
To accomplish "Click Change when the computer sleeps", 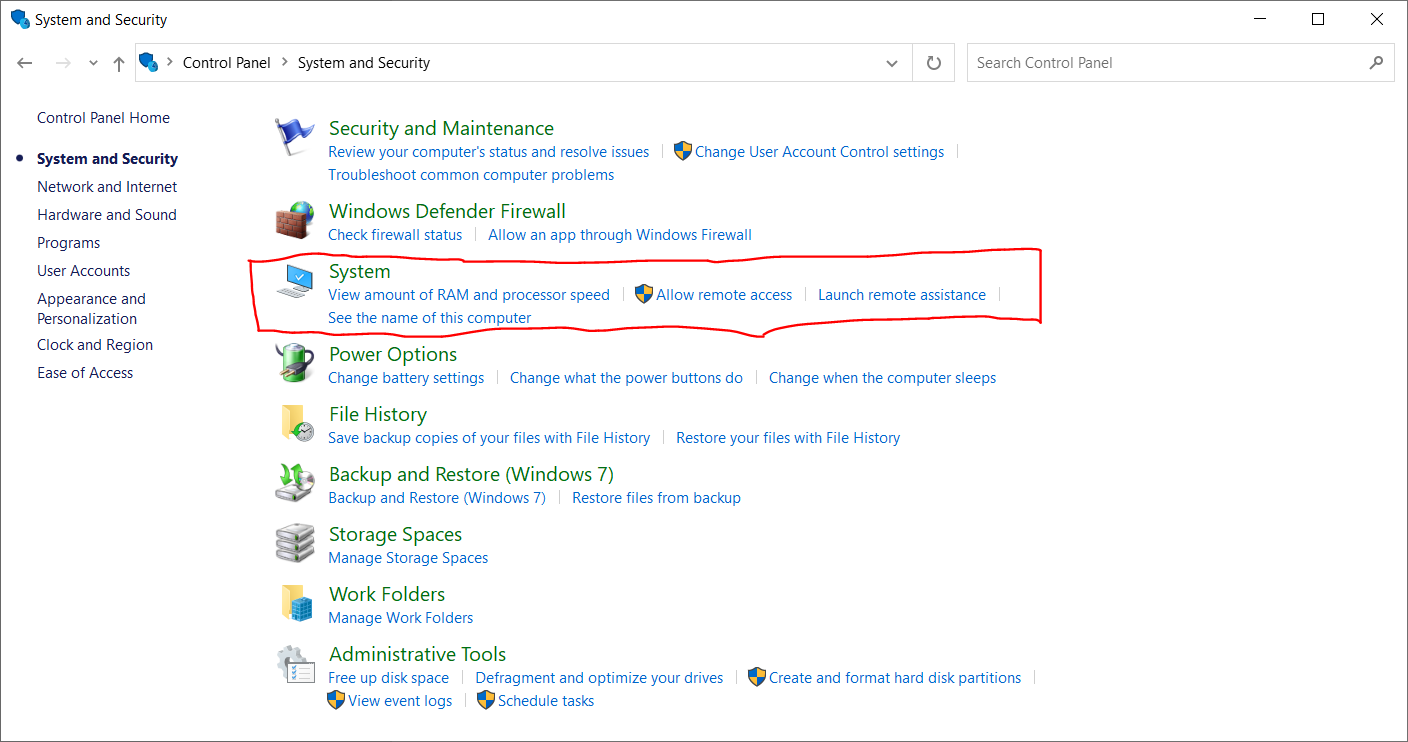I will (x=883, y=378).
